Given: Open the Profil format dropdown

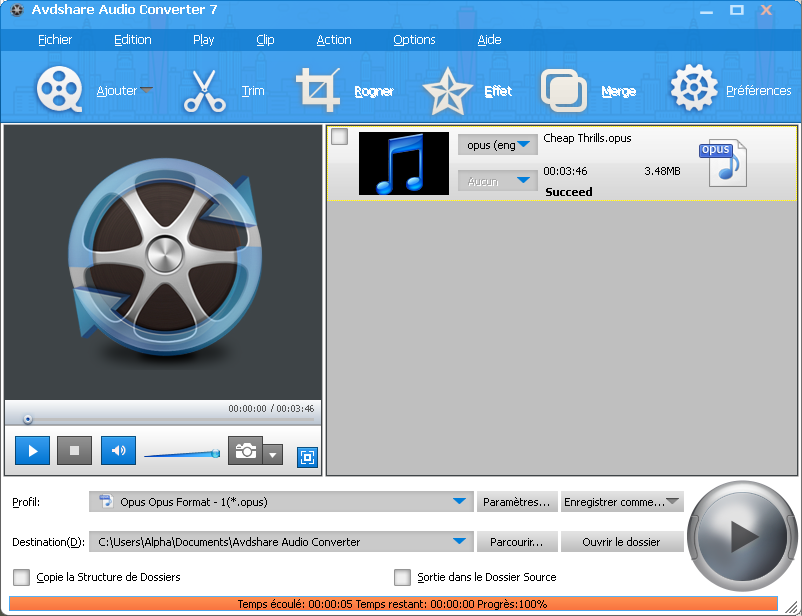Looking at the screenshot, I should [281, 501].
